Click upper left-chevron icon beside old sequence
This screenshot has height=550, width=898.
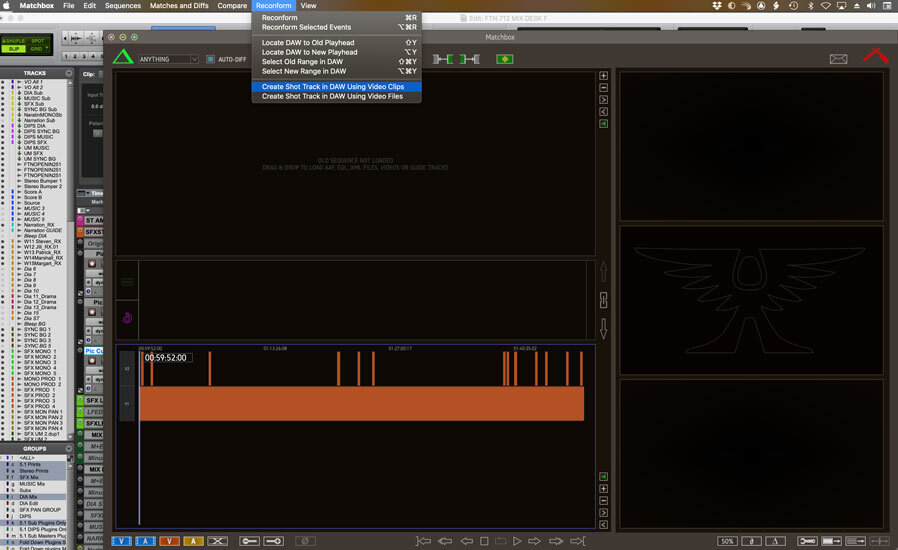tap(604, 112)
